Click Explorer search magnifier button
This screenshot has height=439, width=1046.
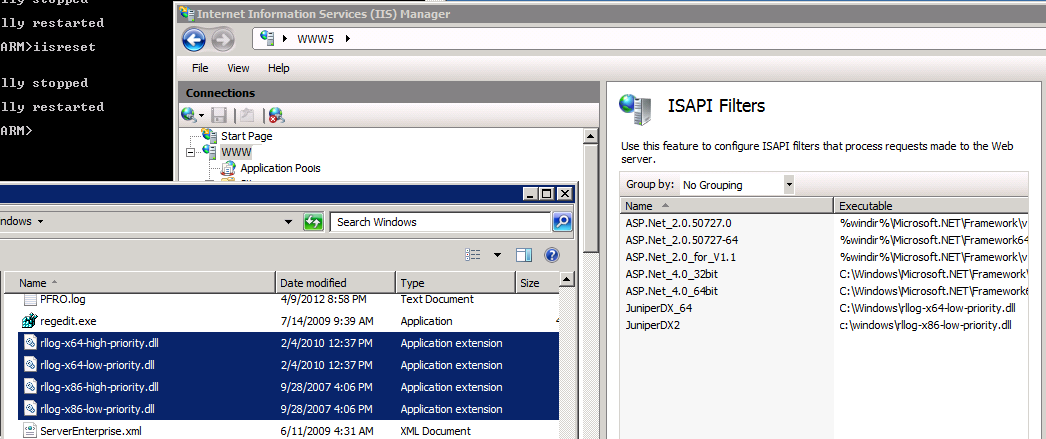(x=562, y=222)
